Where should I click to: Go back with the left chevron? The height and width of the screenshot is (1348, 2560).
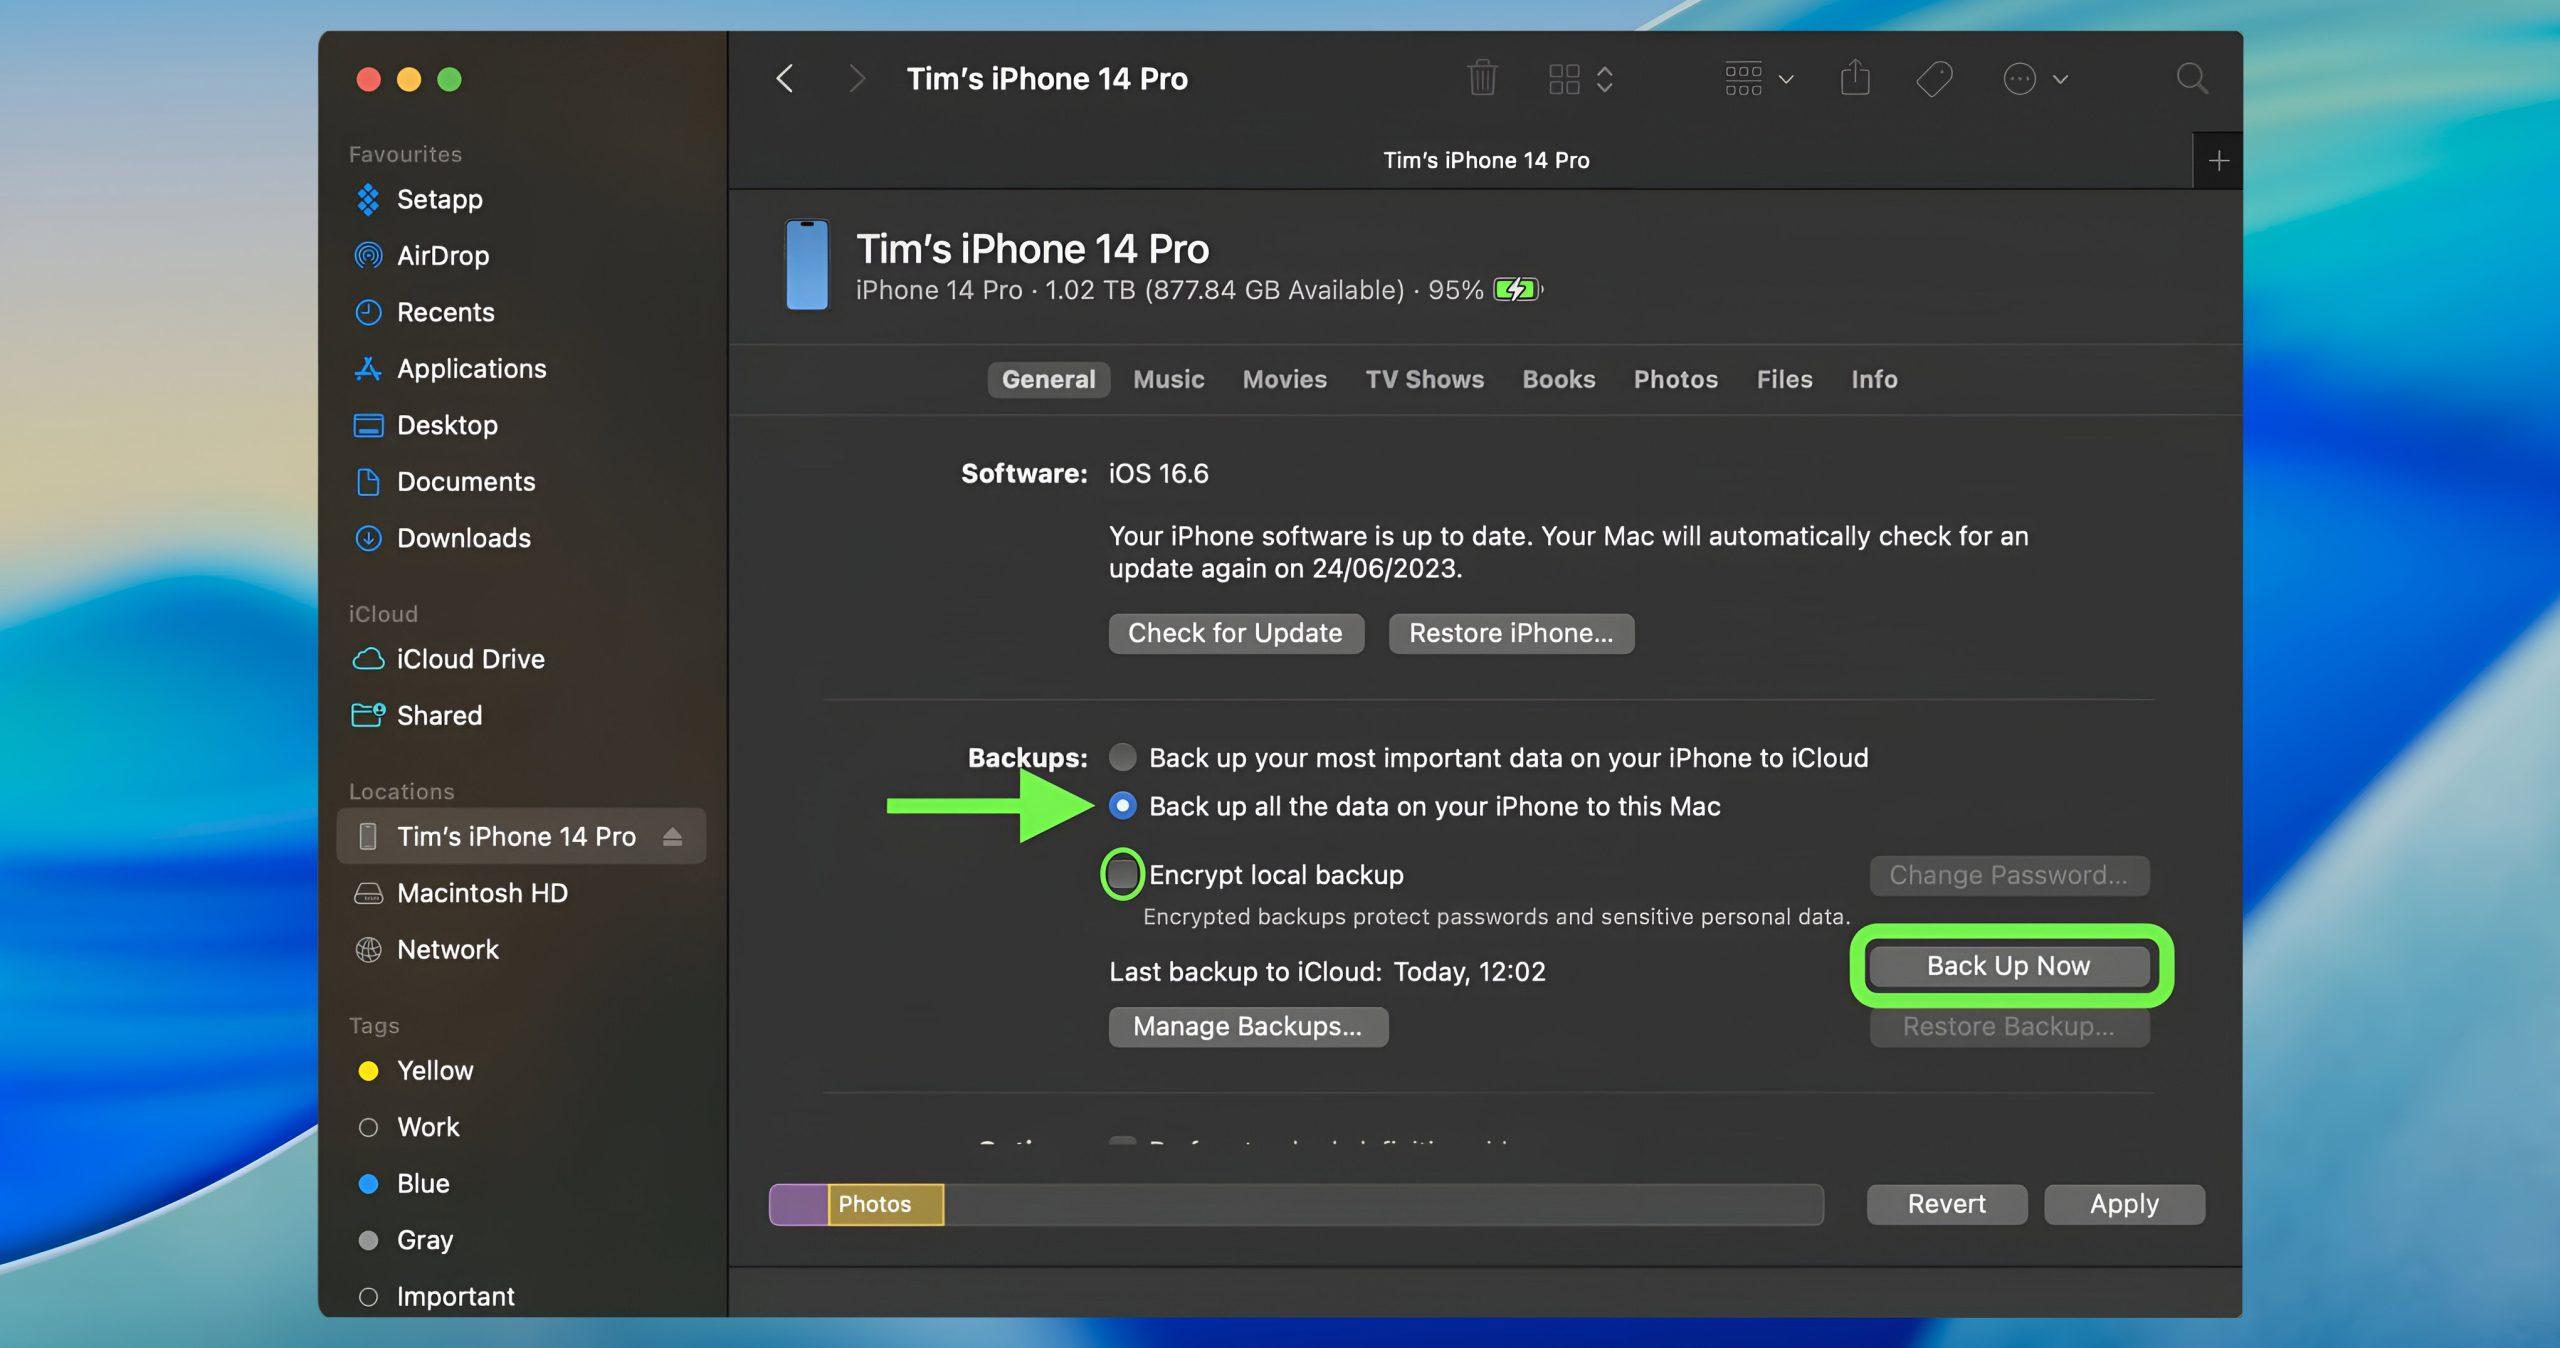[x=785, y=78]
